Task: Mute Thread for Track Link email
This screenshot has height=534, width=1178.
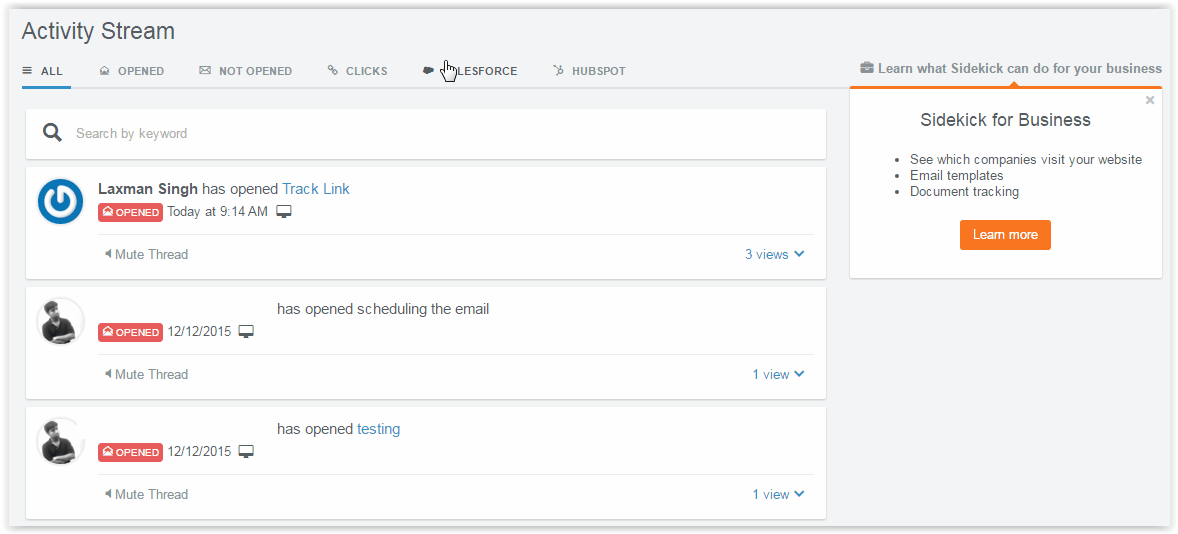Action: 146,254
